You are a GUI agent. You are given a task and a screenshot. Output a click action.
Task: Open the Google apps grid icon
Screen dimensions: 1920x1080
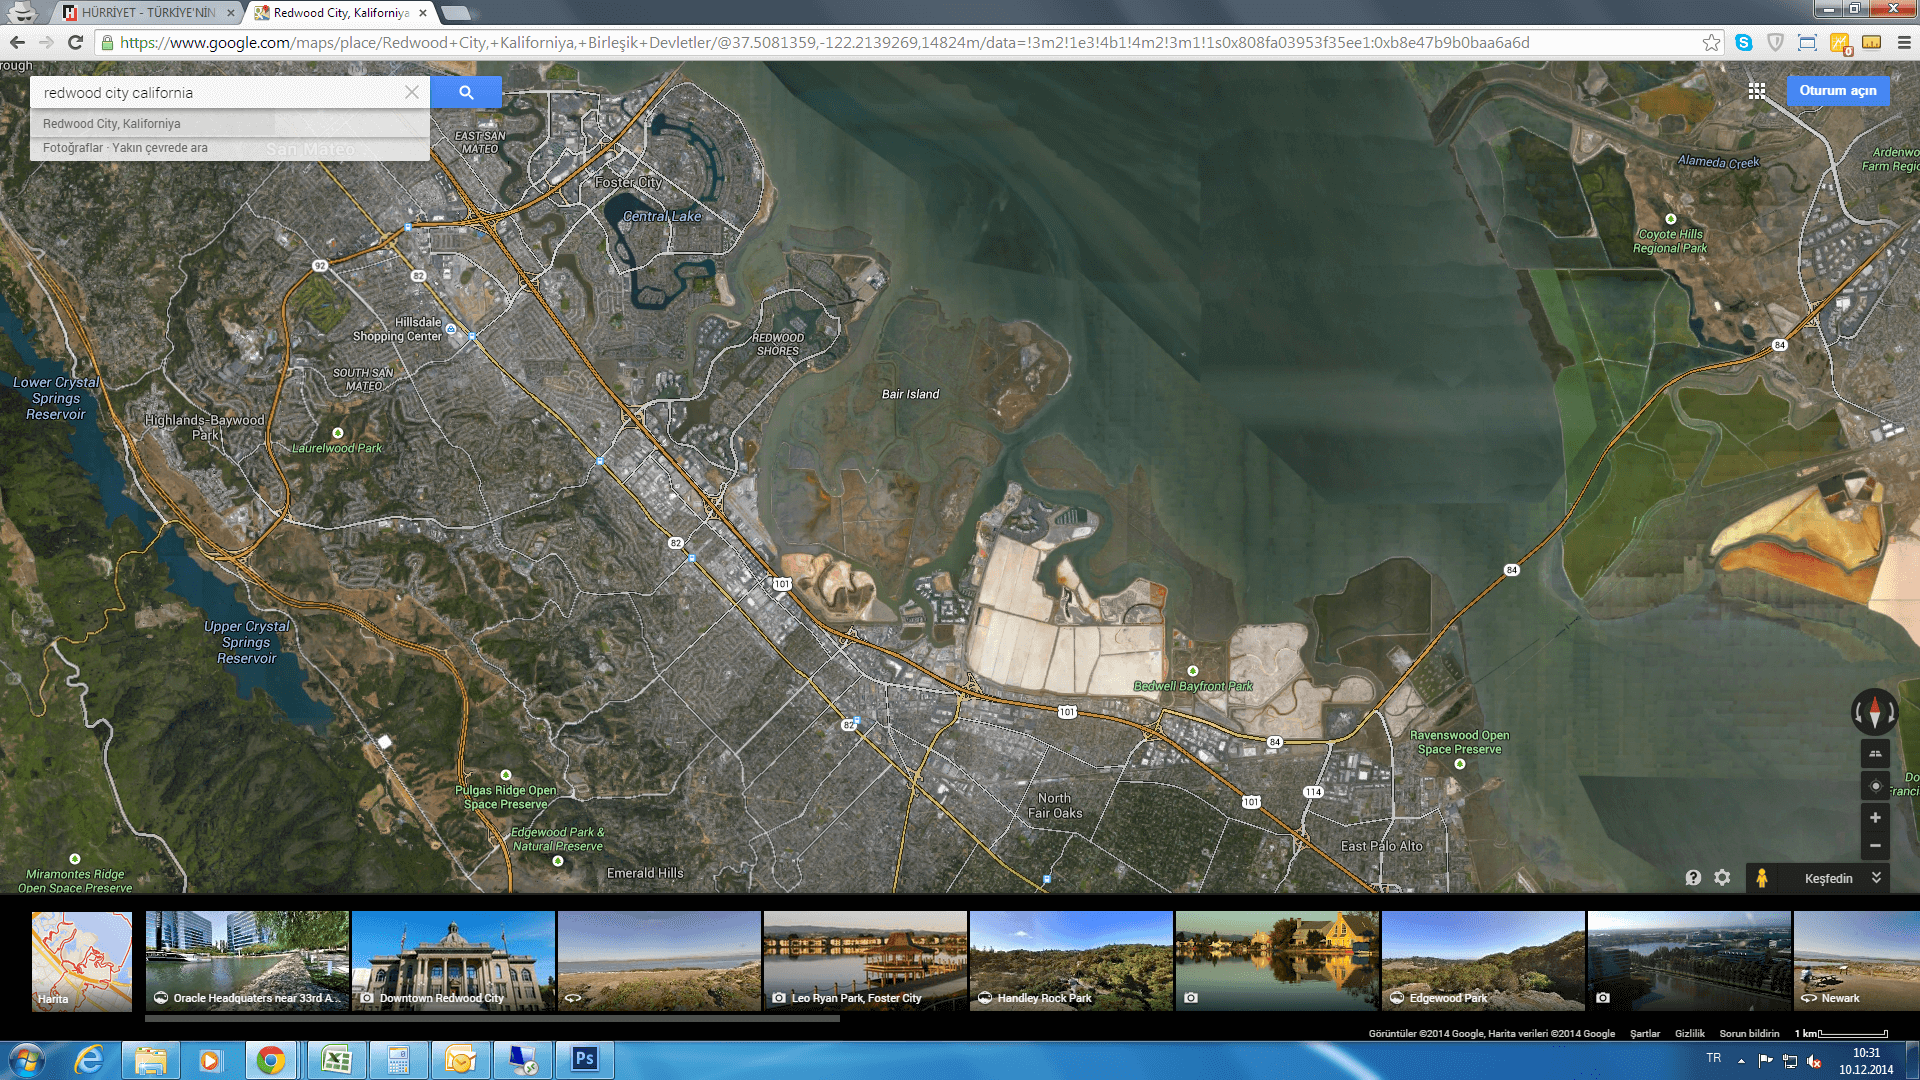point(1756,91)
